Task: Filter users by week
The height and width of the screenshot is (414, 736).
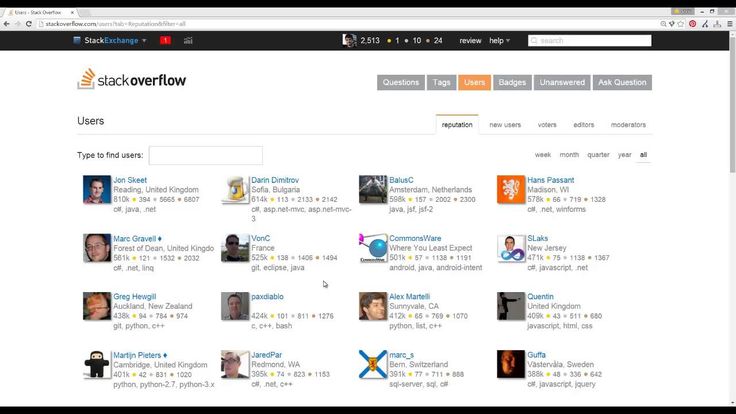Action: tap(543, 154)
